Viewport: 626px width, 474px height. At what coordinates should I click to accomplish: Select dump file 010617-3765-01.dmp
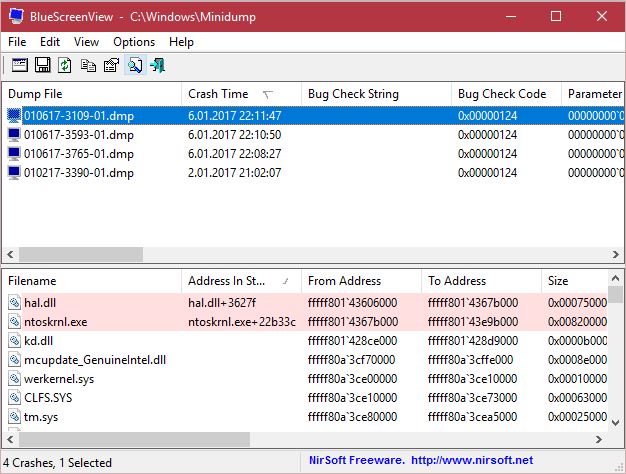coord(79,154)
